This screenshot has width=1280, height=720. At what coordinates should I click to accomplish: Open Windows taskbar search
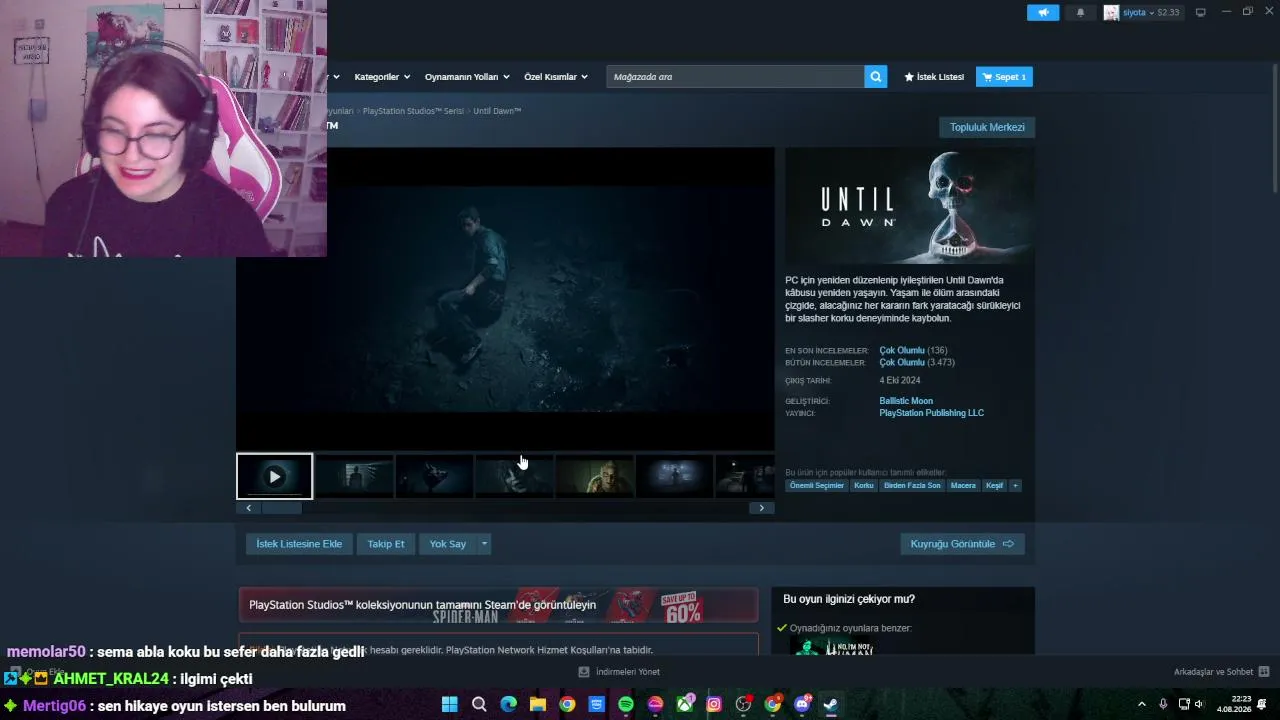click(479, 704)
